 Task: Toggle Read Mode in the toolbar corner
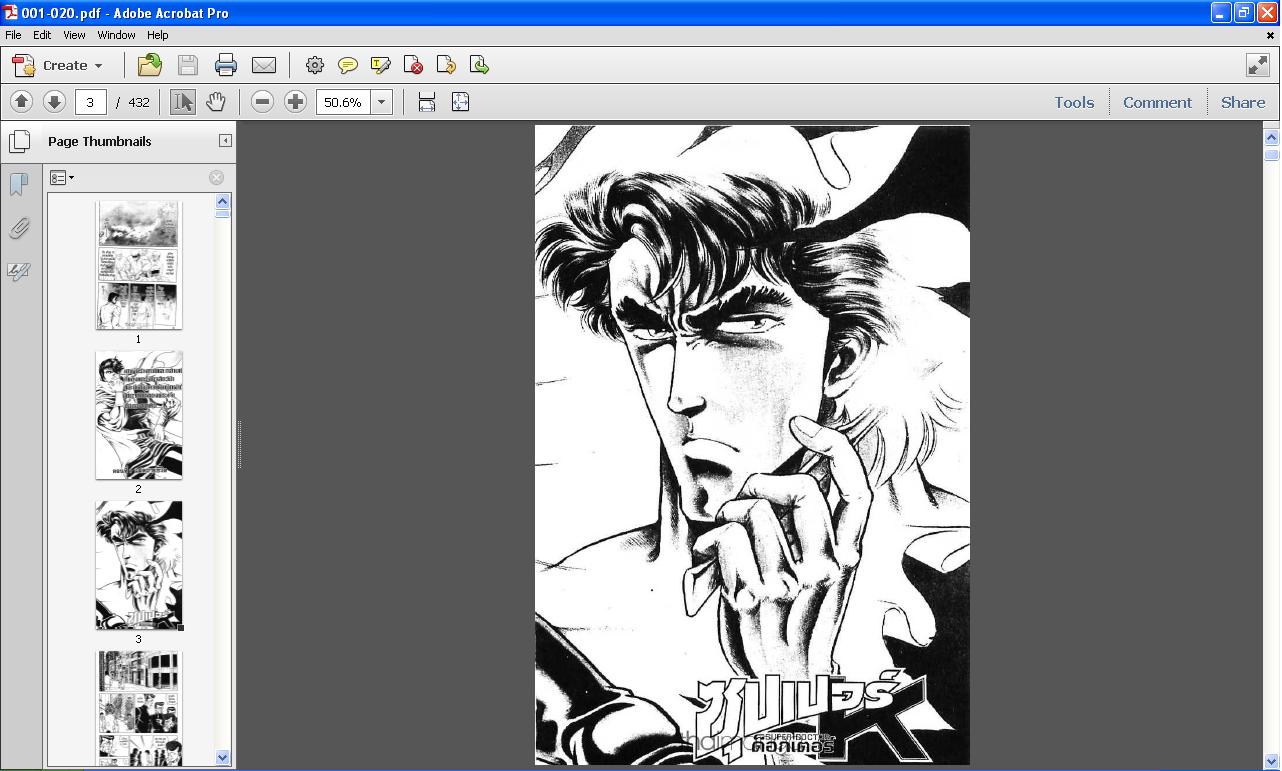pos(1258,65)
